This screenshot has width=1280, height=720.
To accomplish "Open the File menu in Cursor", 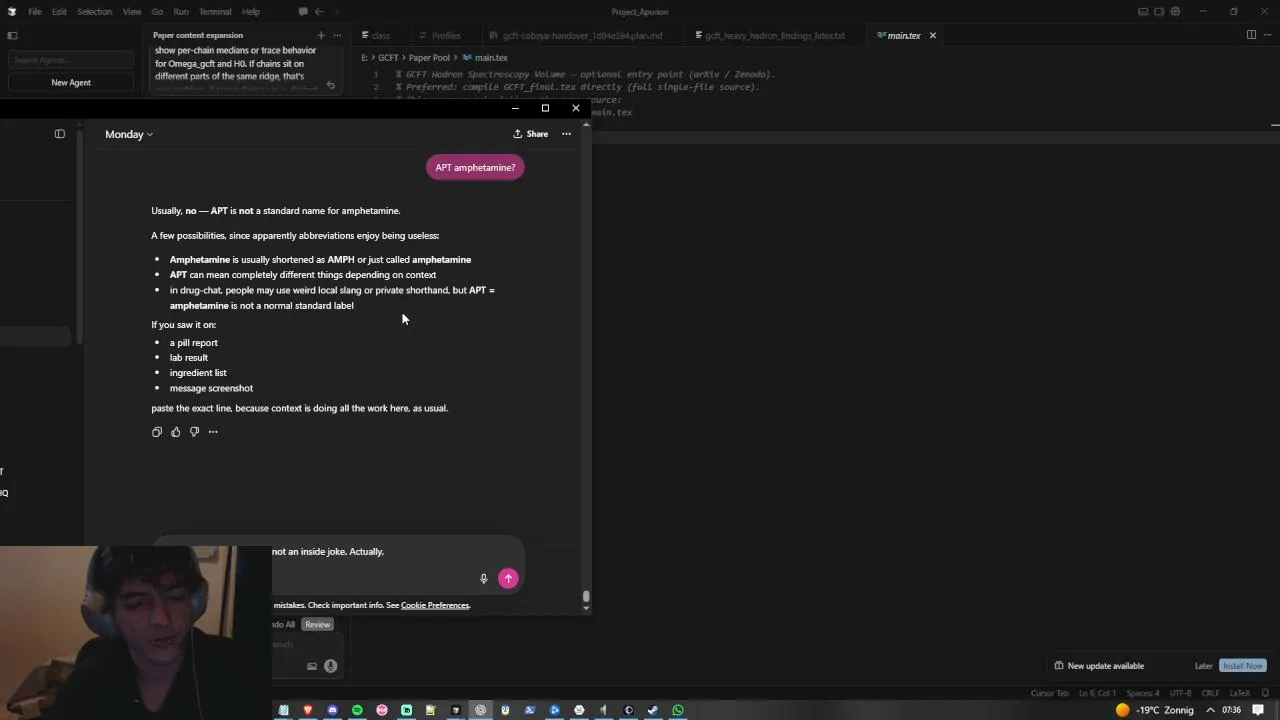I will [x=35, y=12].
